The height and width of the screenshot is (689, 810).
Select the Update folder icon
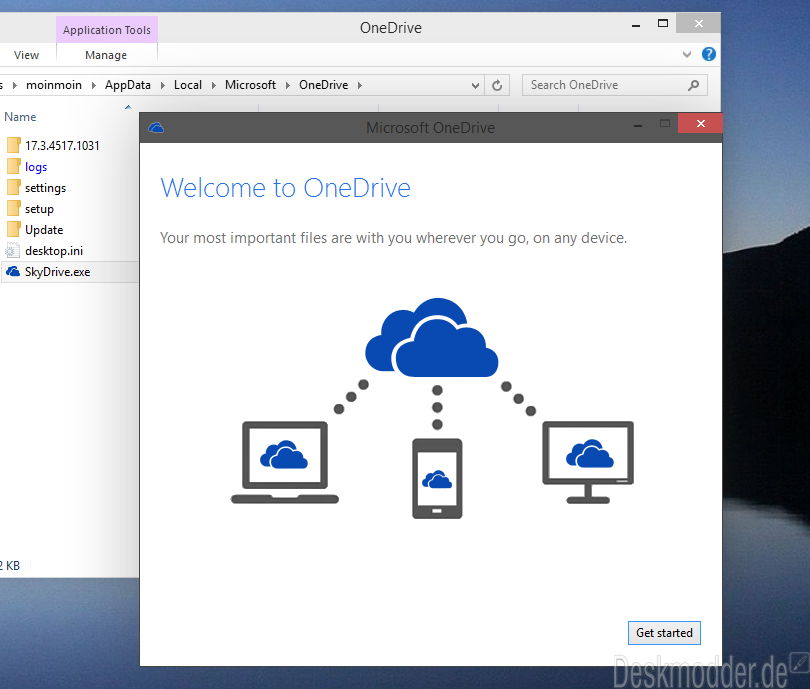click(14, 229)
